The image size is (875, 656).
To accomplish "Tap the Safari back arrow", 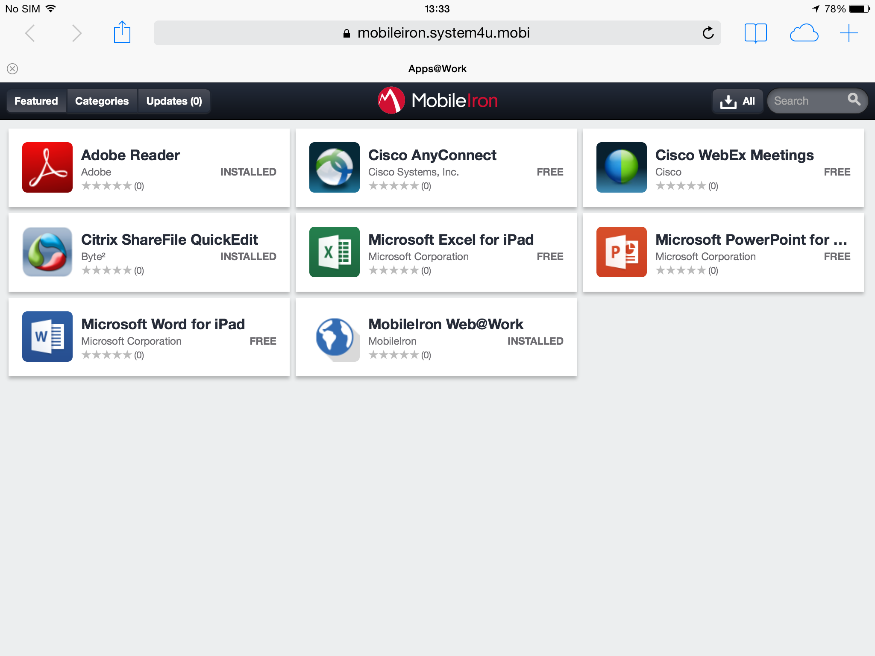I will (30, 33).
